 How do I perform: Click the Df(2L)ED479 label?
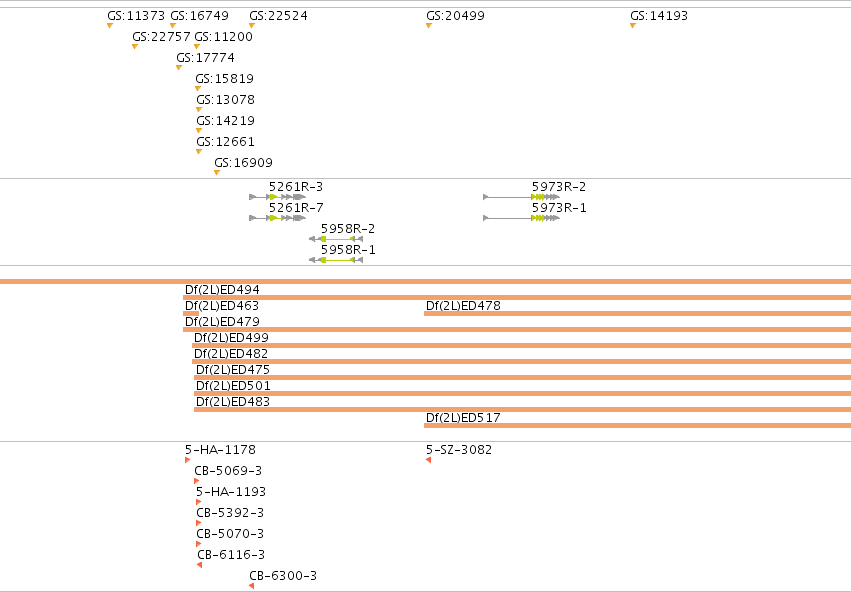[222, 322]
